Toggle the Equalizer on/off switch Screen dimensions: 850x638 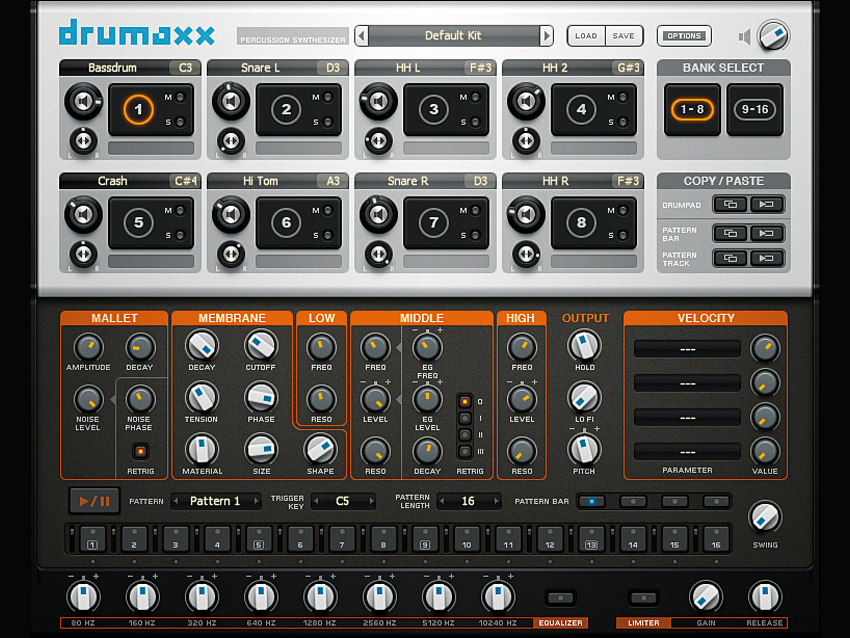click(x=561, y=598)
